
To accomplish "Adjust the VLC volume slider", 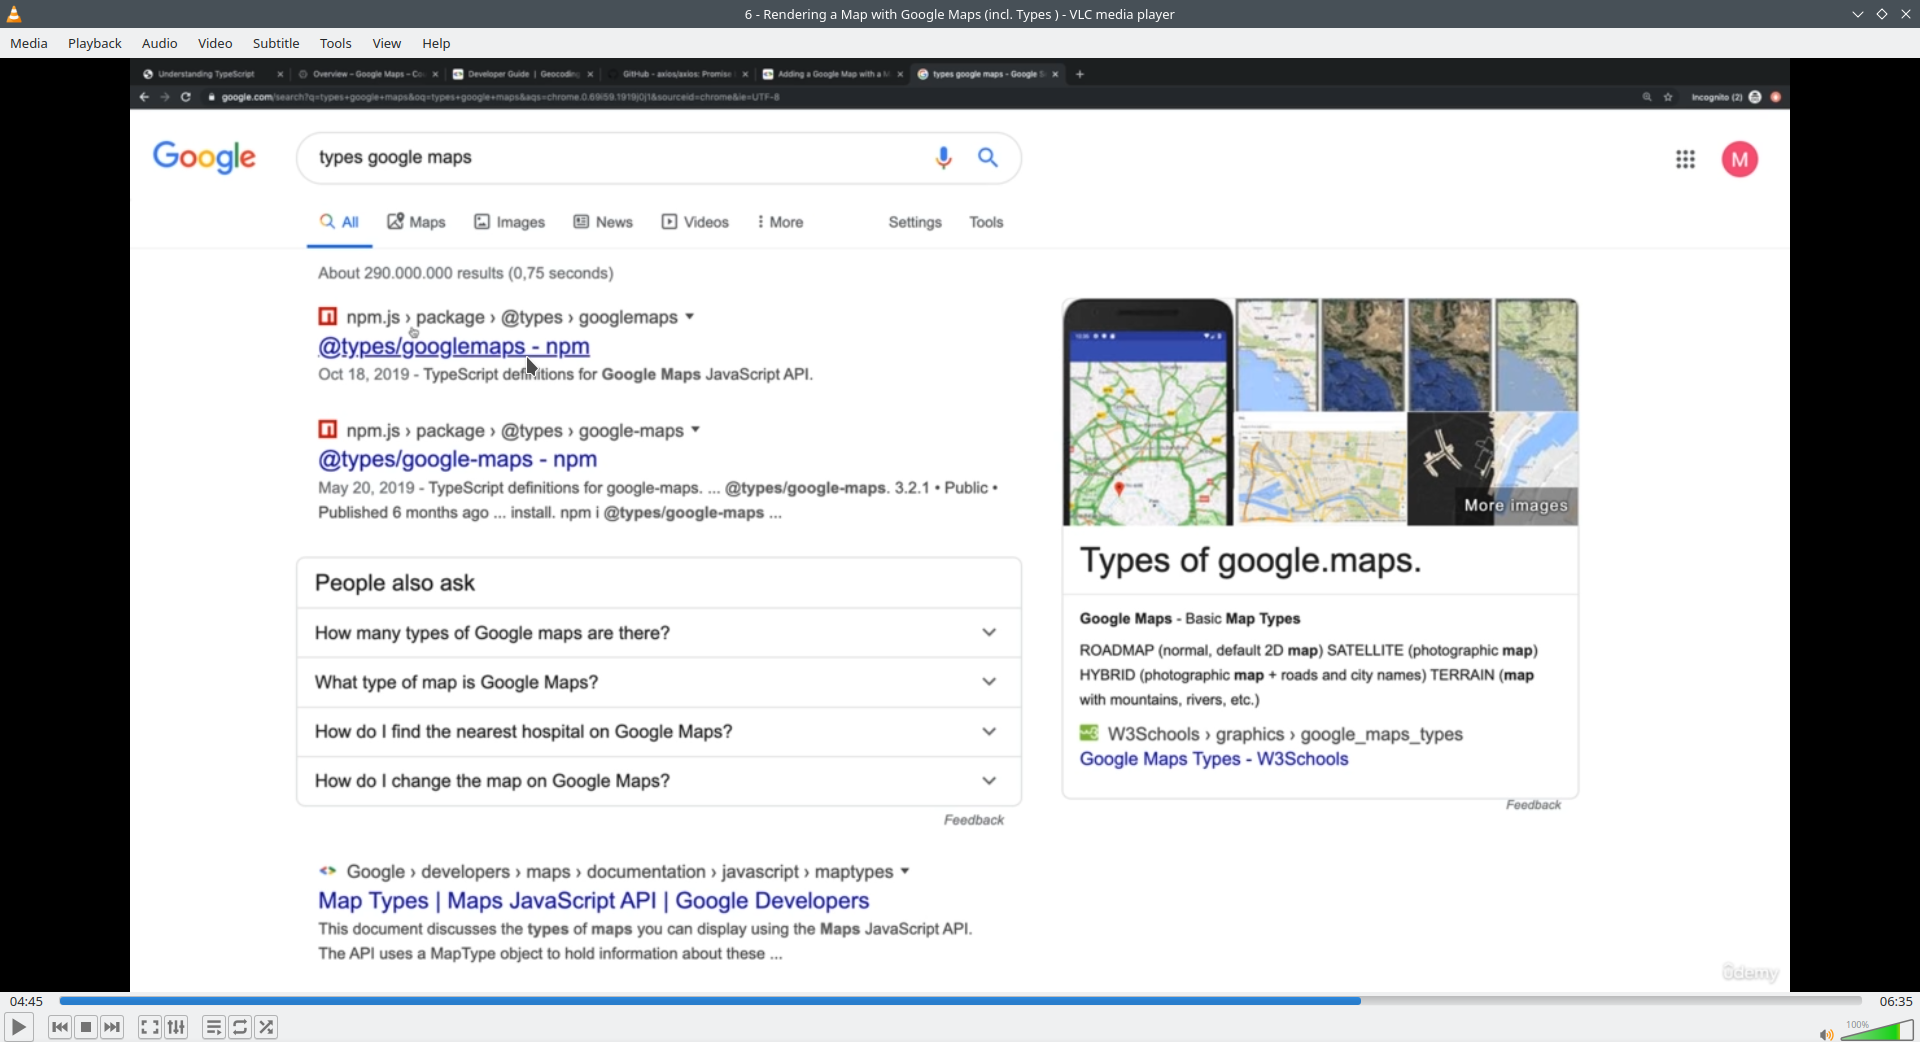I will [1877, 1030].
